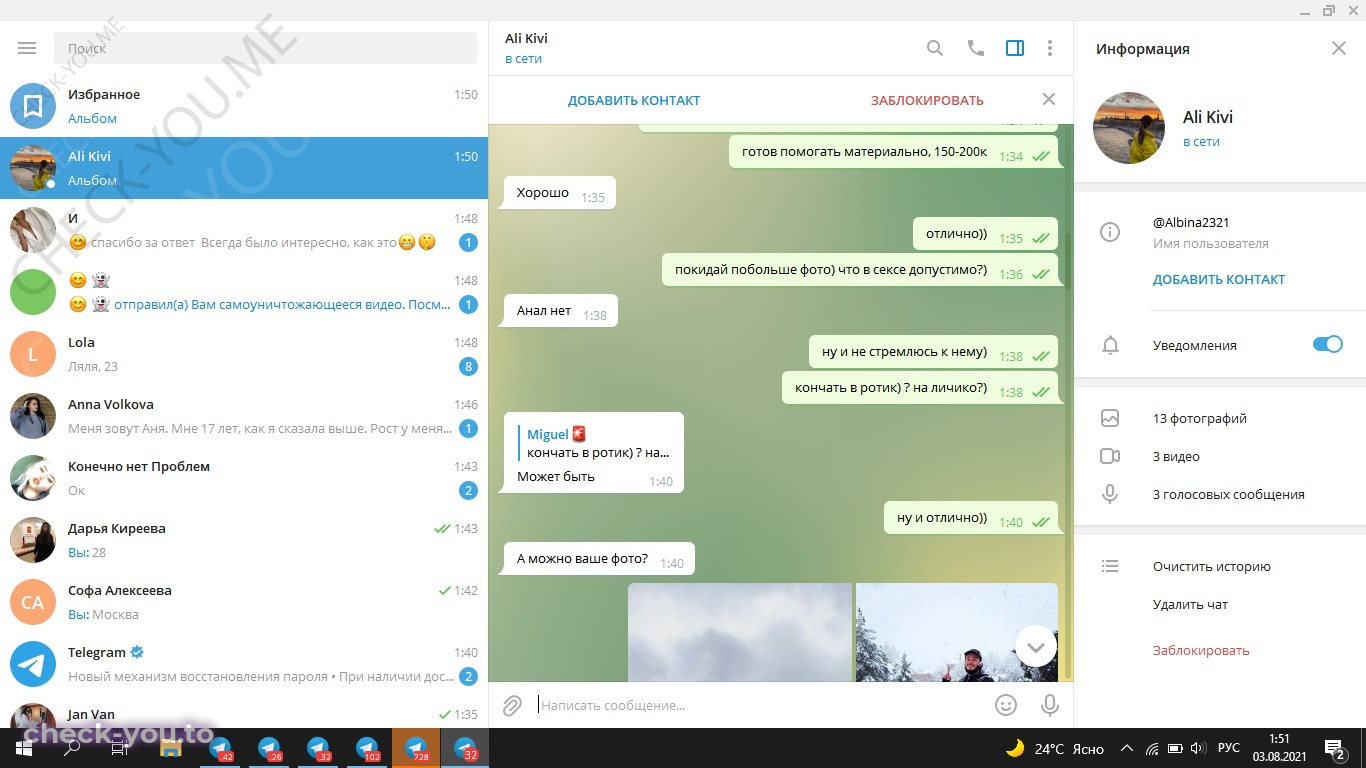Open Ali Kivi profile photo in info panel

(x=1129, y=128)
